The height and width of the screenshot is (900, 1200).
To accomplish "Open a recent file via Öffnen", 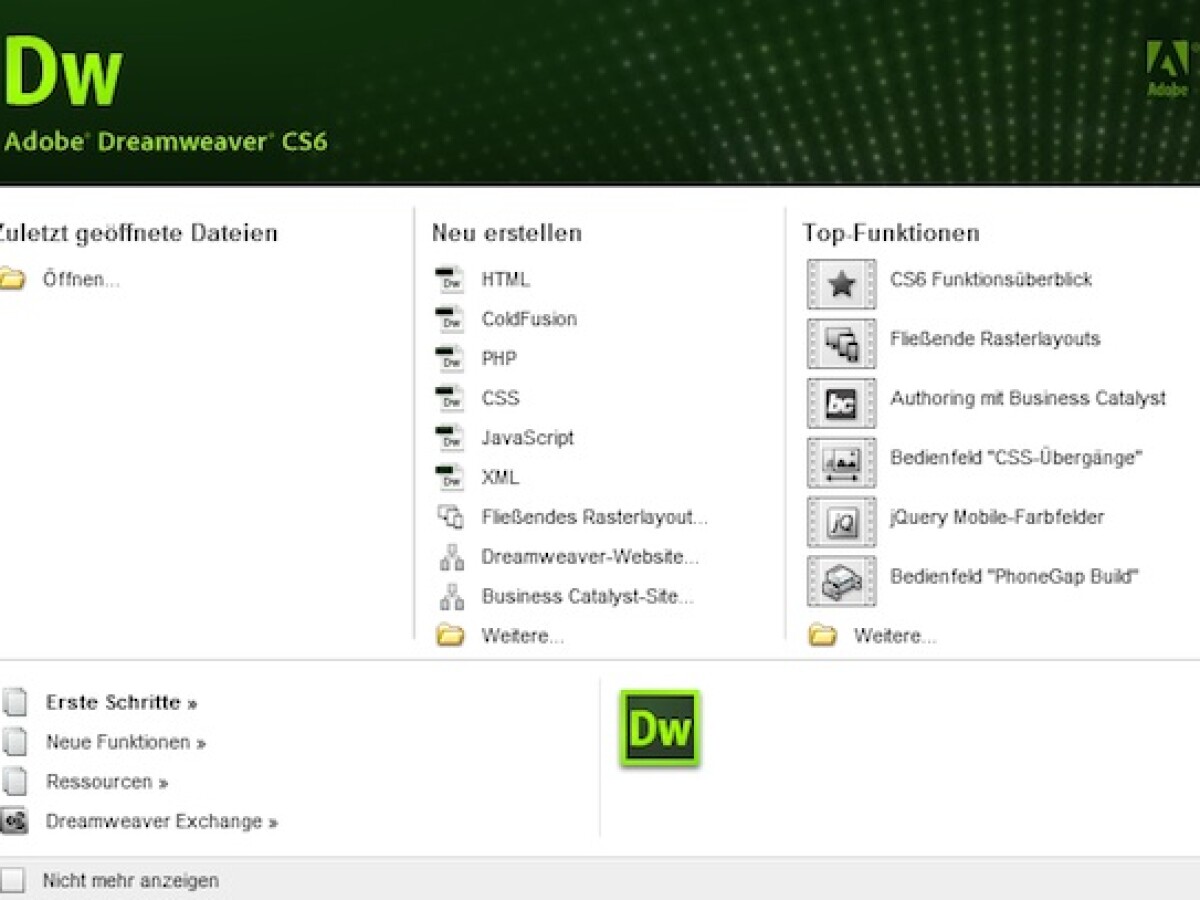I will (x=80, y=278).
